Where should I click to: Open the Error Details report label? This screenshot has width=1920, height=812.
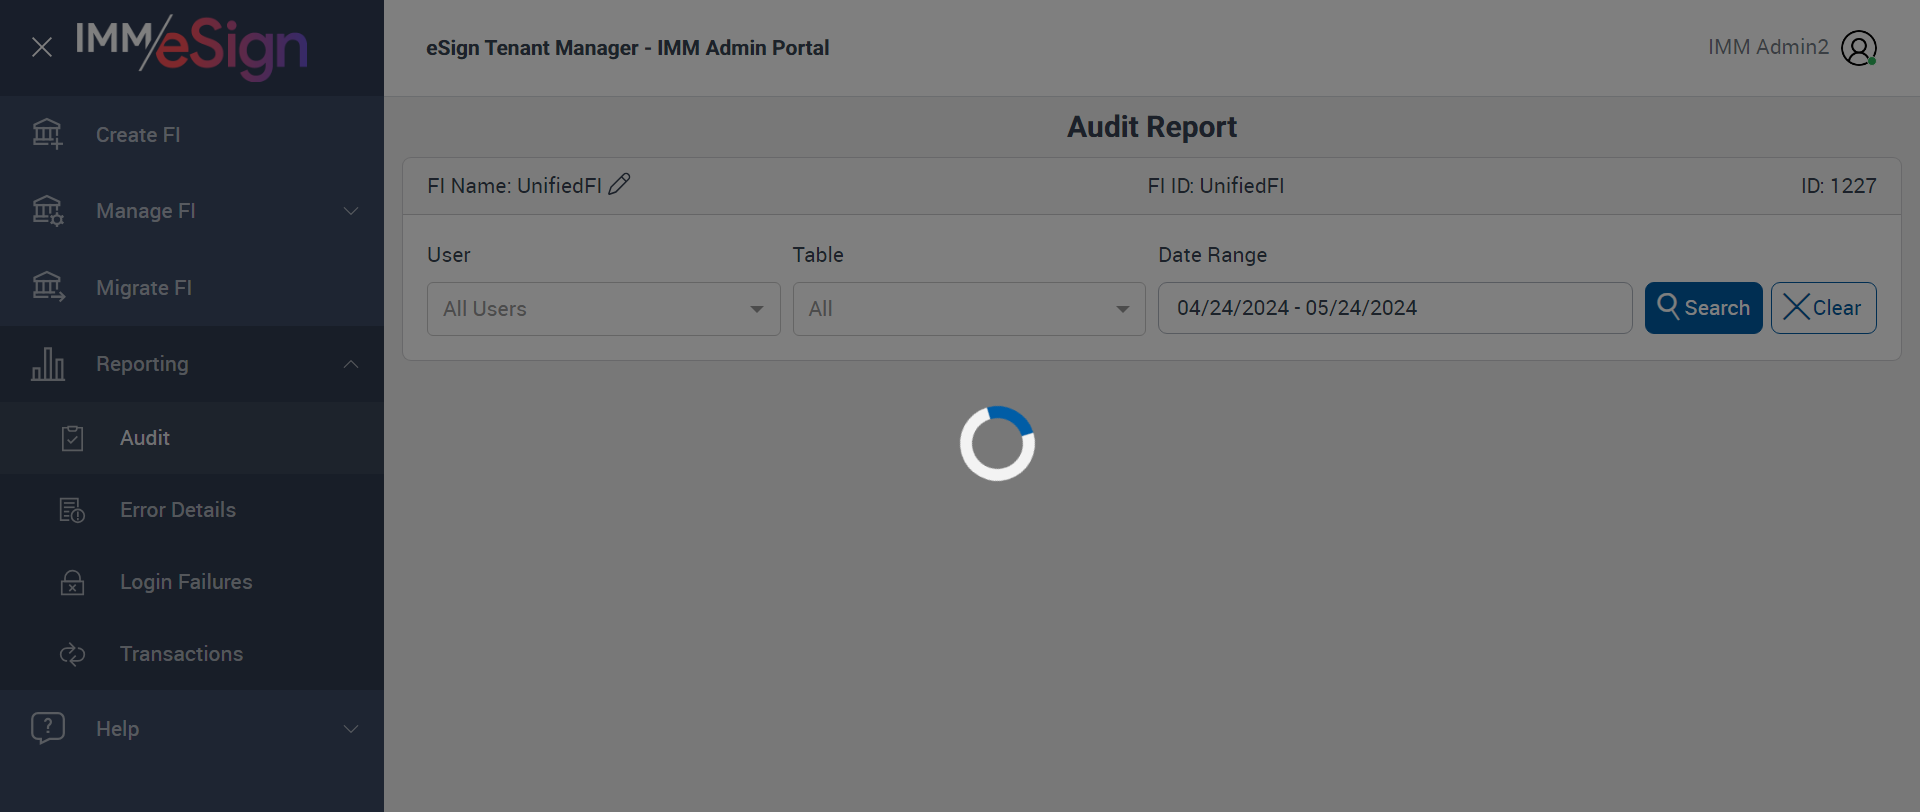[x=178, y=510]
